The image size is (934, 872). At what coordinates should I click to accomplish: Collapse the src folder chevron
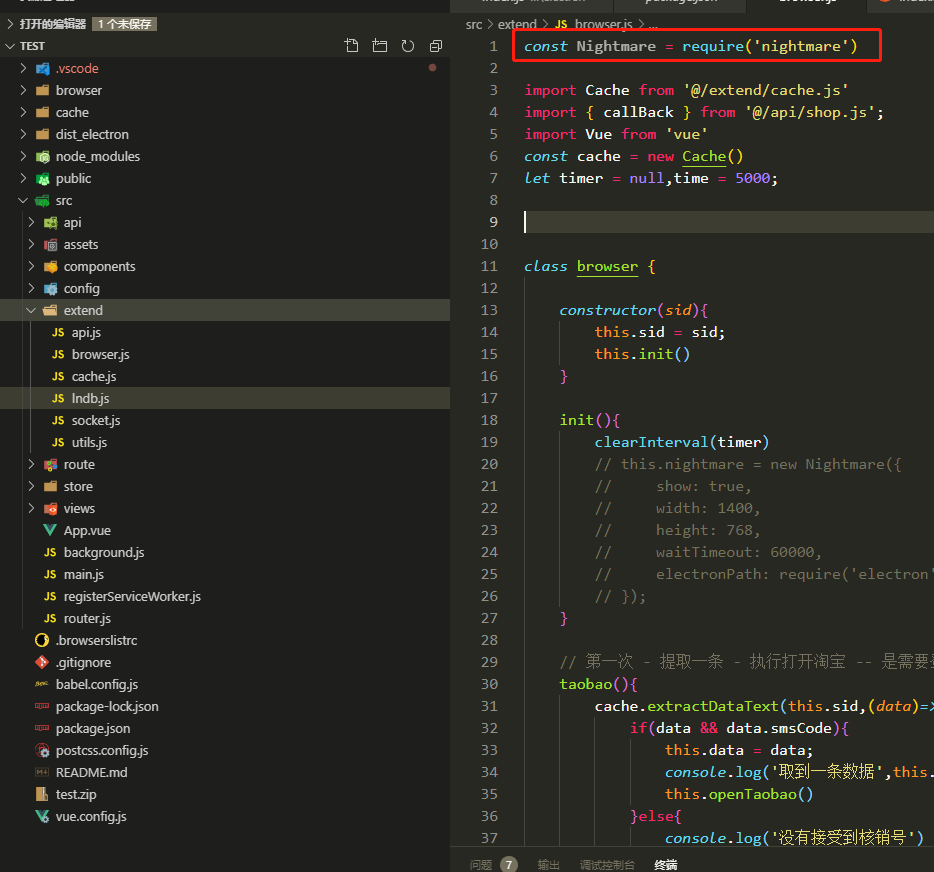click(23, 201)
